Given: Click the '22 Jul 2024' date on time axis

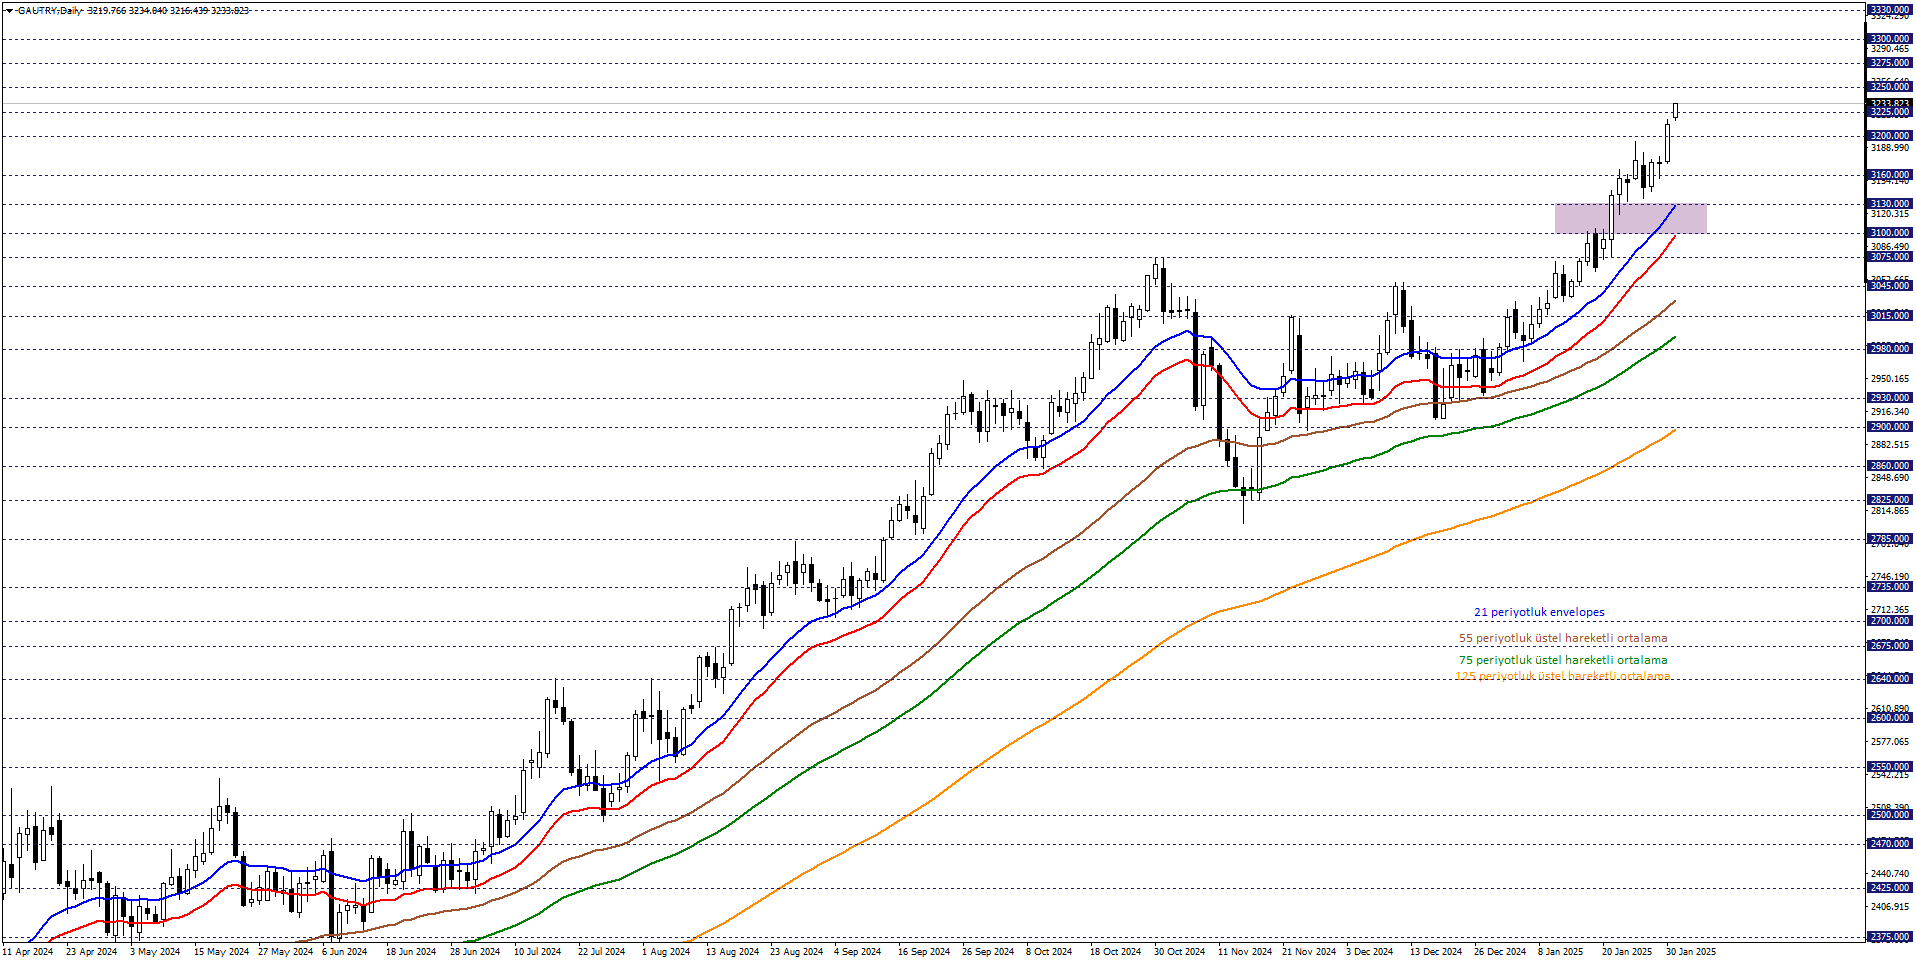Looking at the screenshot, I should click(602, 952).
